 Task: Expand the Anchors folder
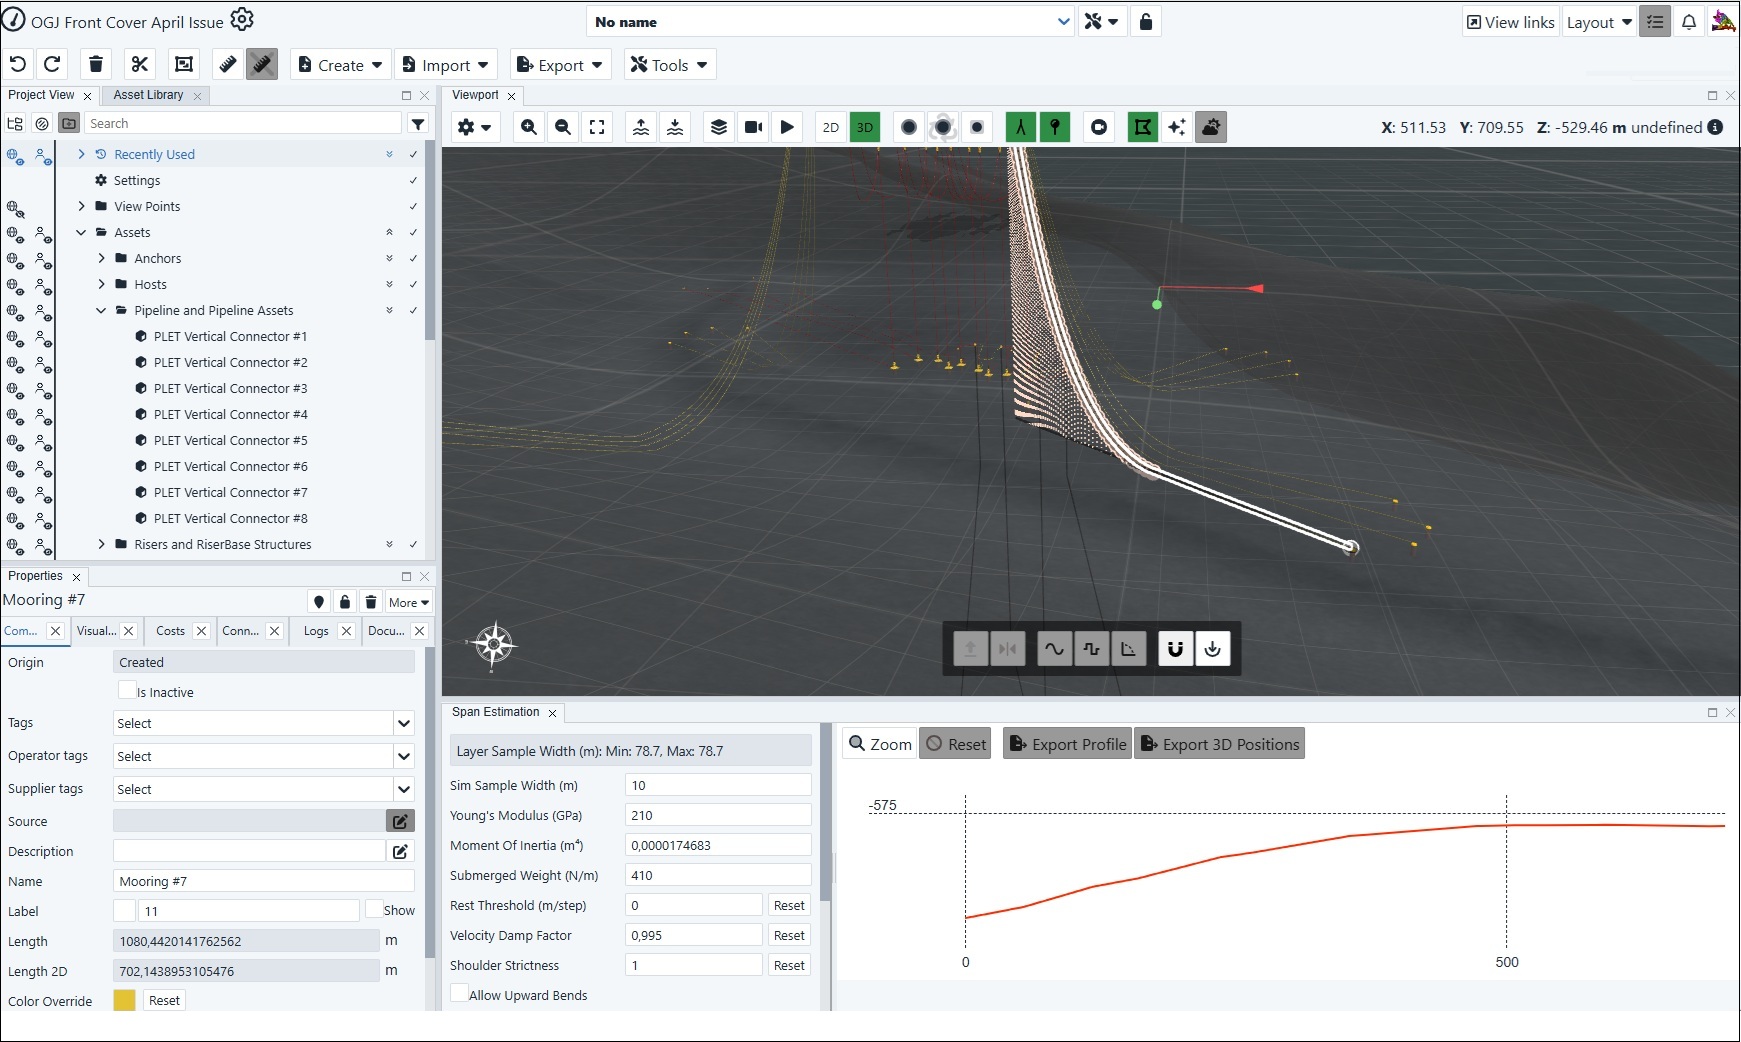click(101, 258)
